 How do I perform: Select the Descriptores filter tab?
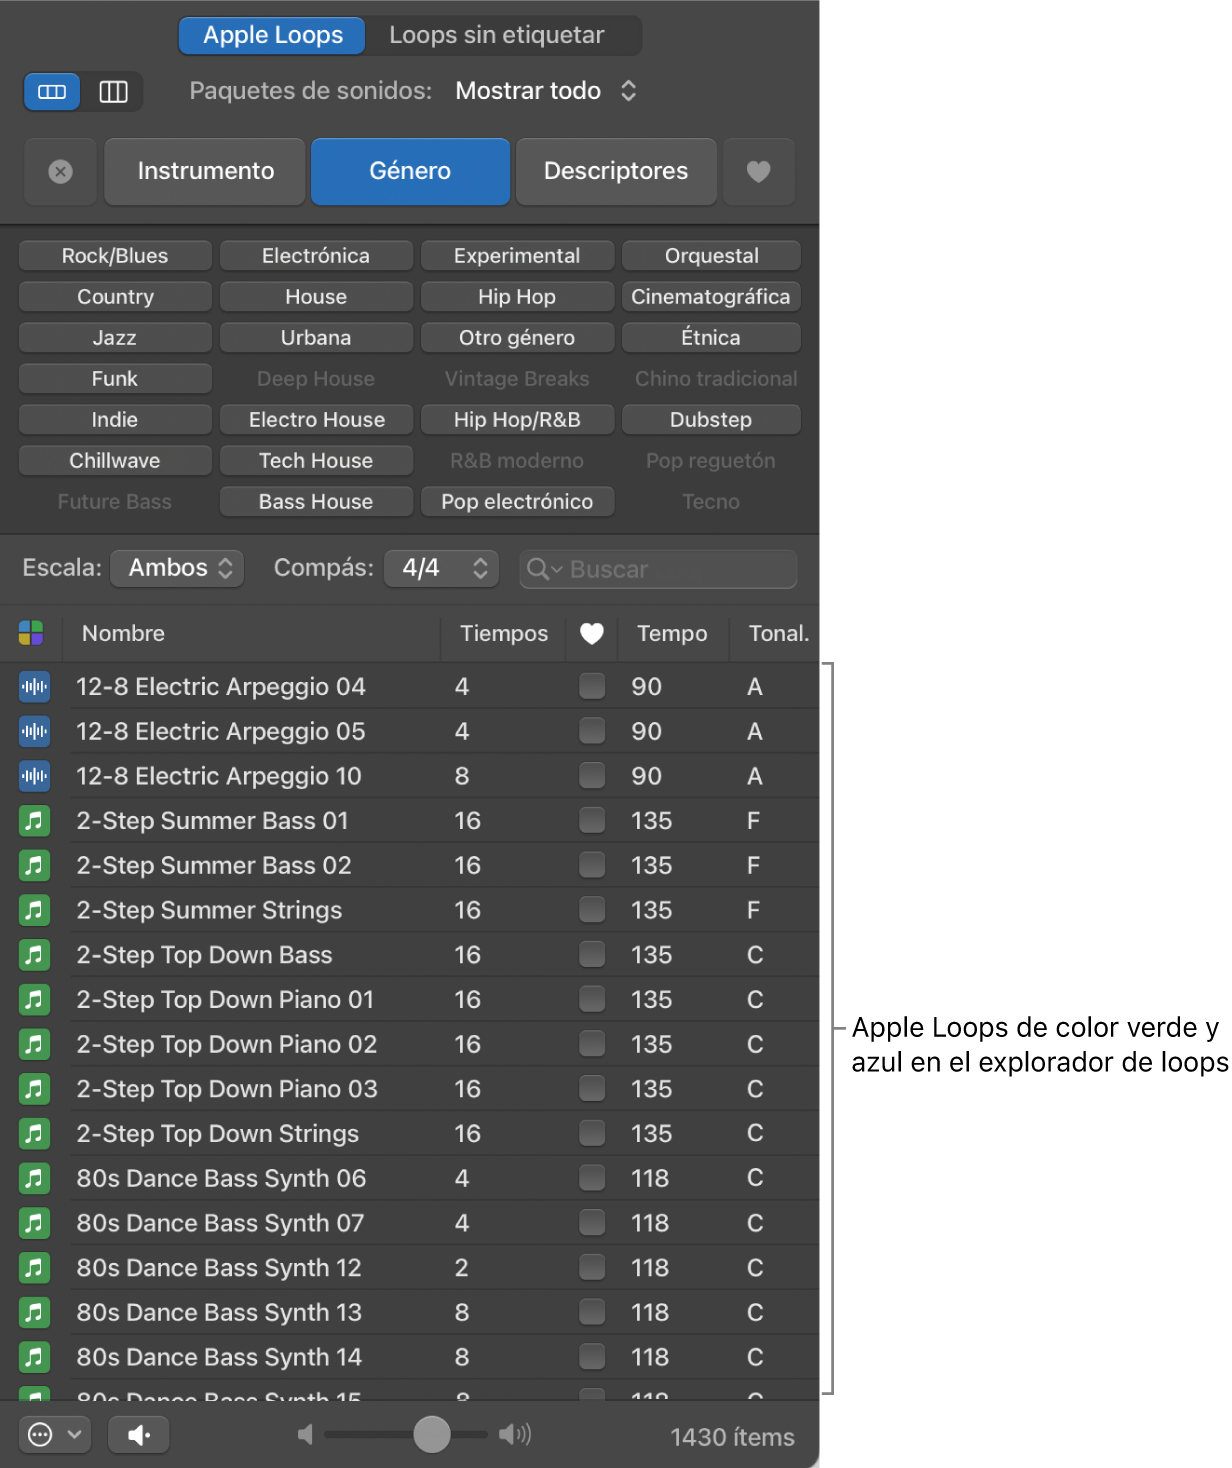pyautogui.click(x=616, y=172)
